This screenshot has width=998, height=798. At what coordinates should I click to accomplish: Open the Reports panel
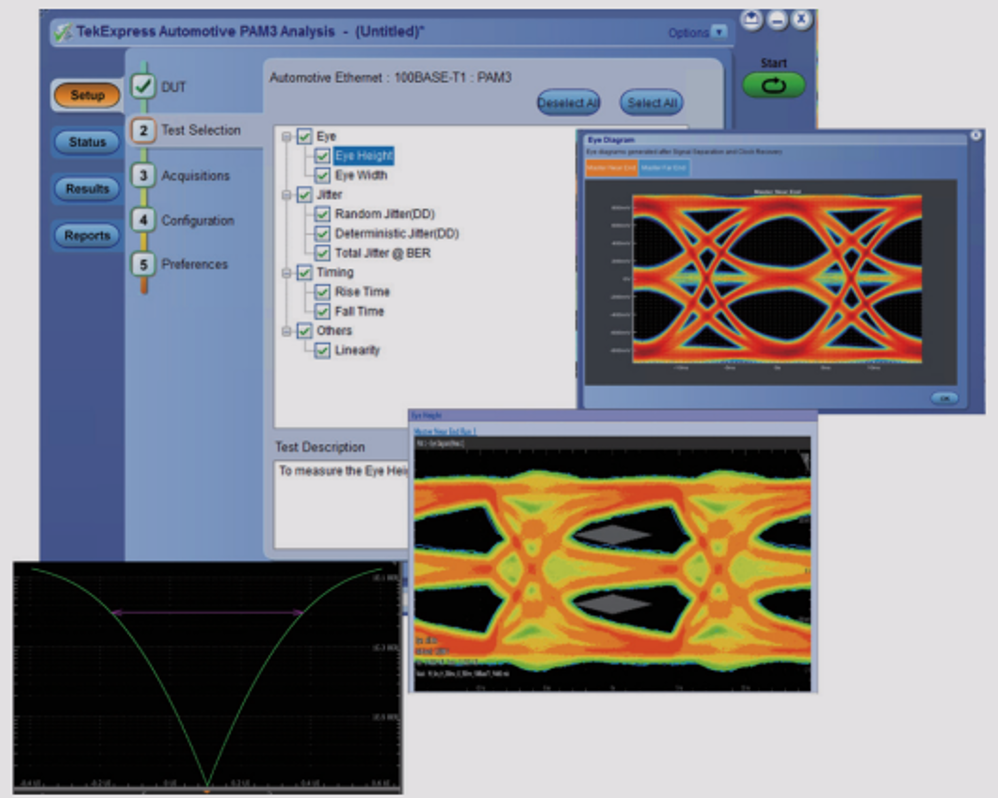coord(87,235)
